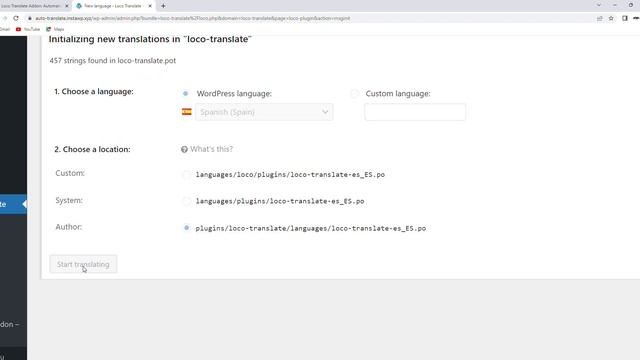Open the browser side panel icon

coord(624,18)
